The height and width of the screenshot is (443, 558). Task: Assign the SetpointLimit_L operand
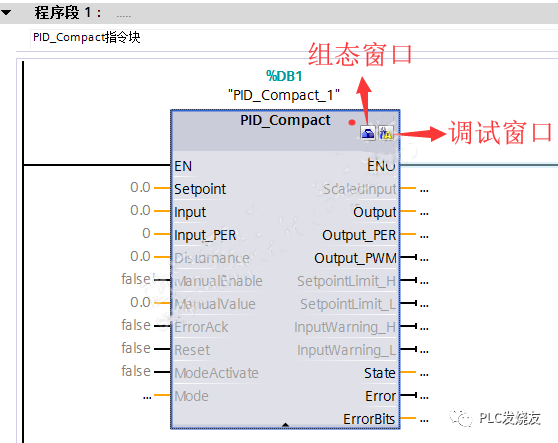tap(424, 306)
